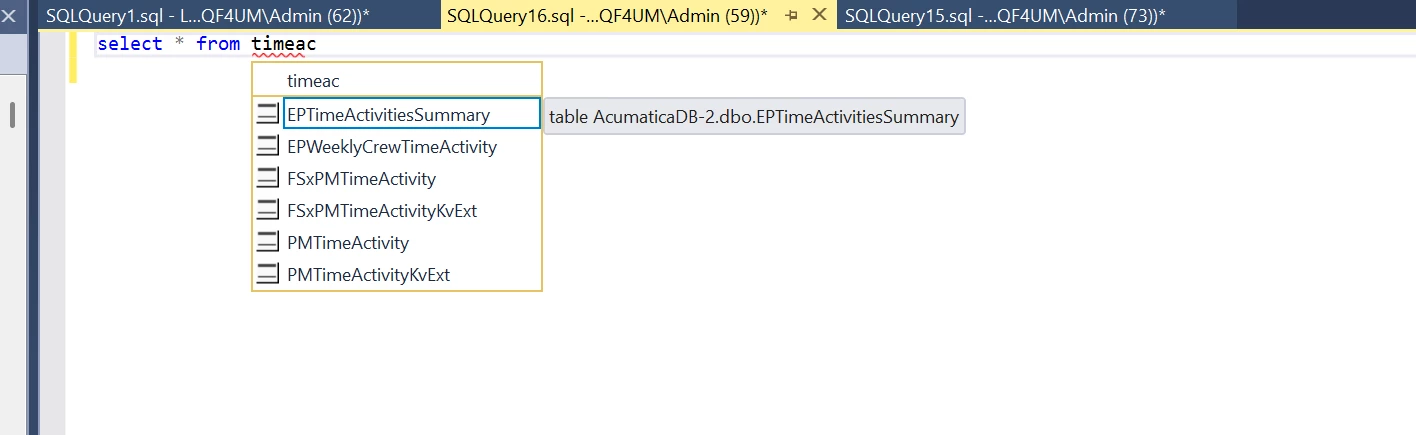
Task: Click the 'timeac' text in the query editor
Action: click(284, 44)
